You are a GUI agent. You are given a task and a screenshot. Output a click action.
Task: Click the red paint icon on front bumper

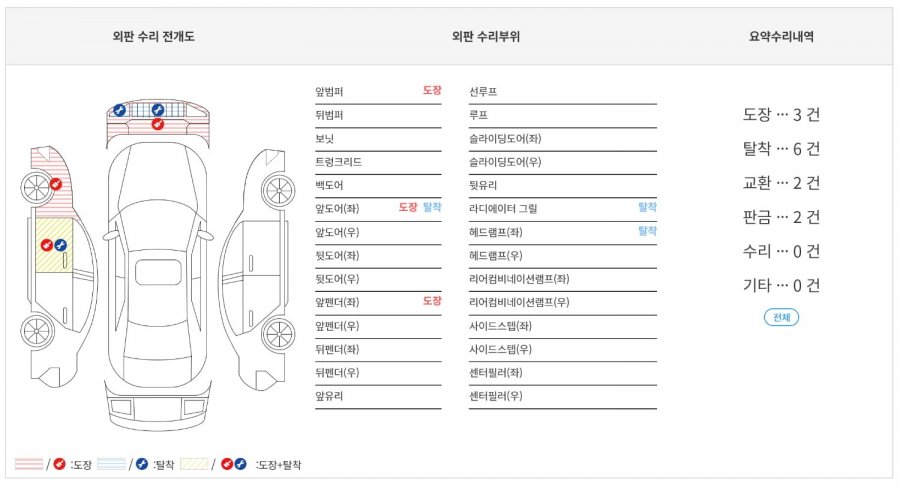pyautogui.click(x=157, y=124)
